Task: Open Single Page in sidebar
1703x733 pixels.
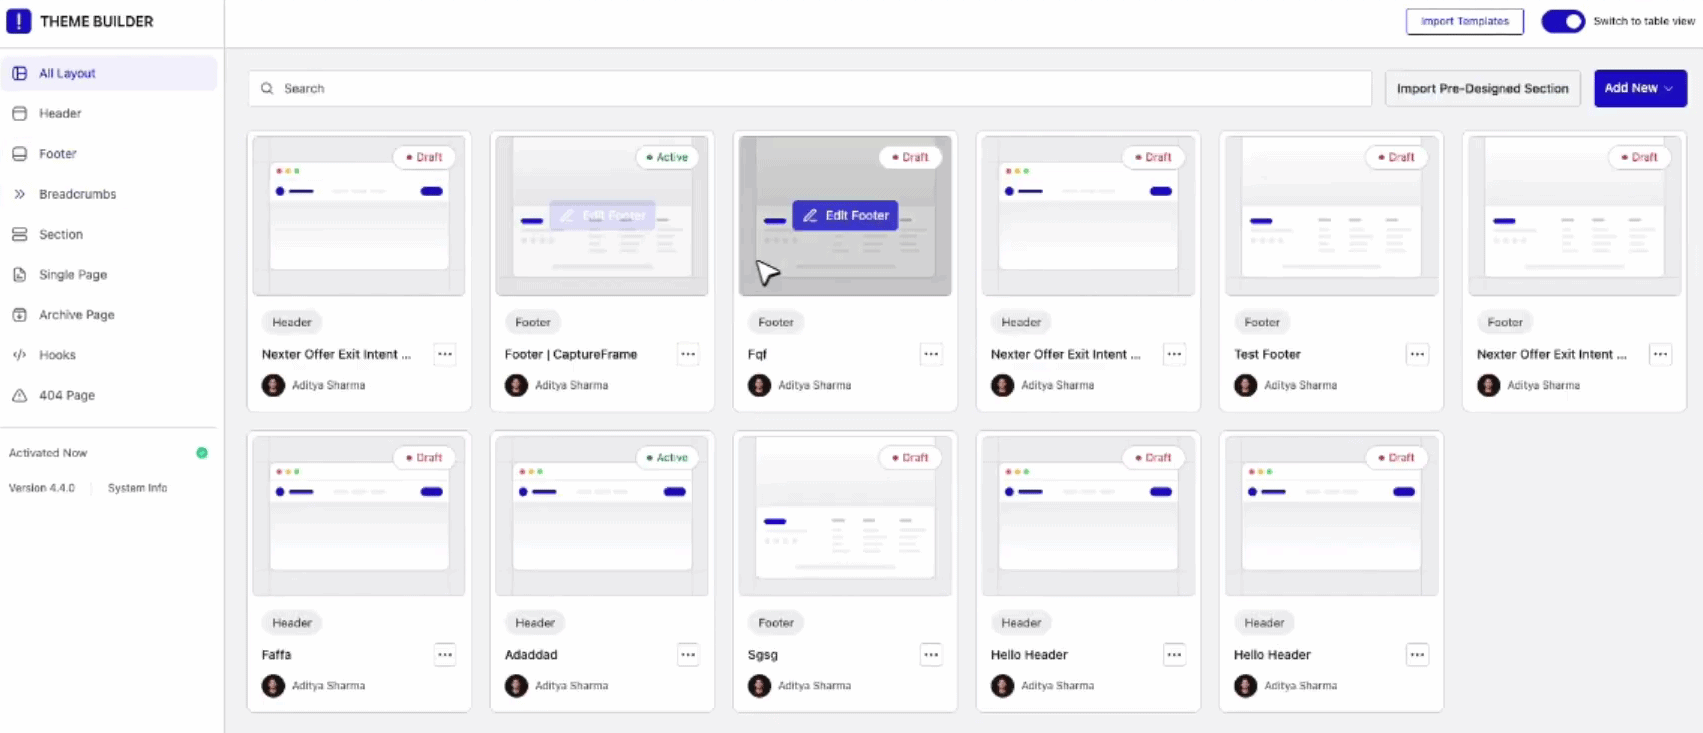Action: click(x=110, y=274)
